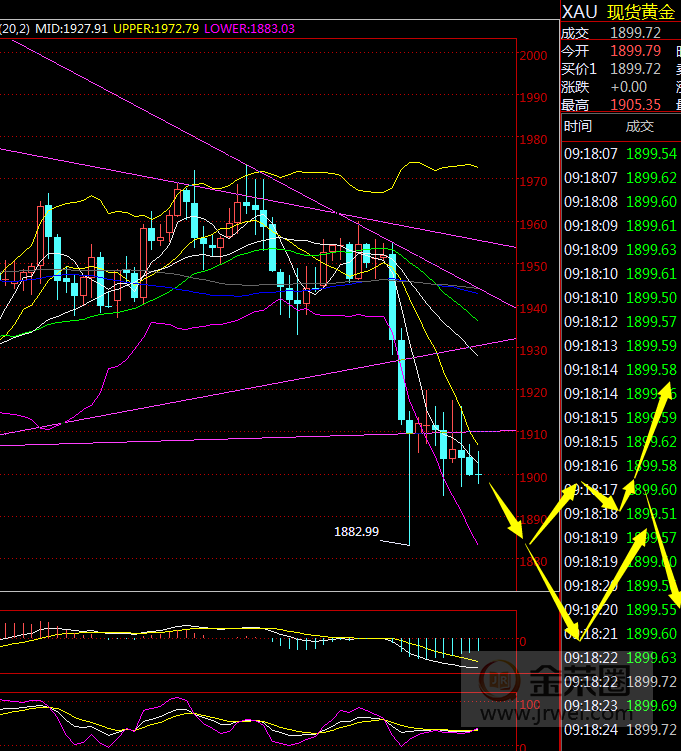The height and width of the screenshot is (751, 681).
Task: Select the MID:1927.91 Bollinger label
Action: pyautogui.click(x=71, y=29)
